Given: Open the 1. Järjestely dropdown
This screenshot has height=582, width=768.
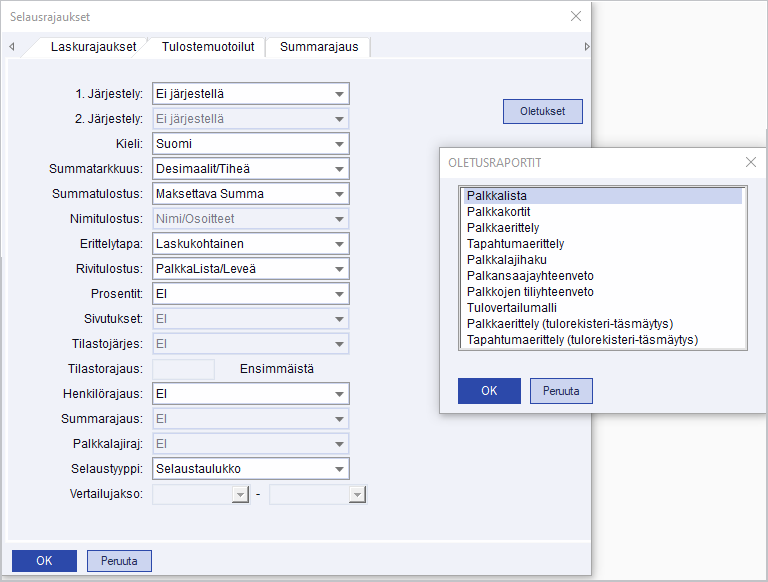Looking at the screenshot, I should pos(339,94).
